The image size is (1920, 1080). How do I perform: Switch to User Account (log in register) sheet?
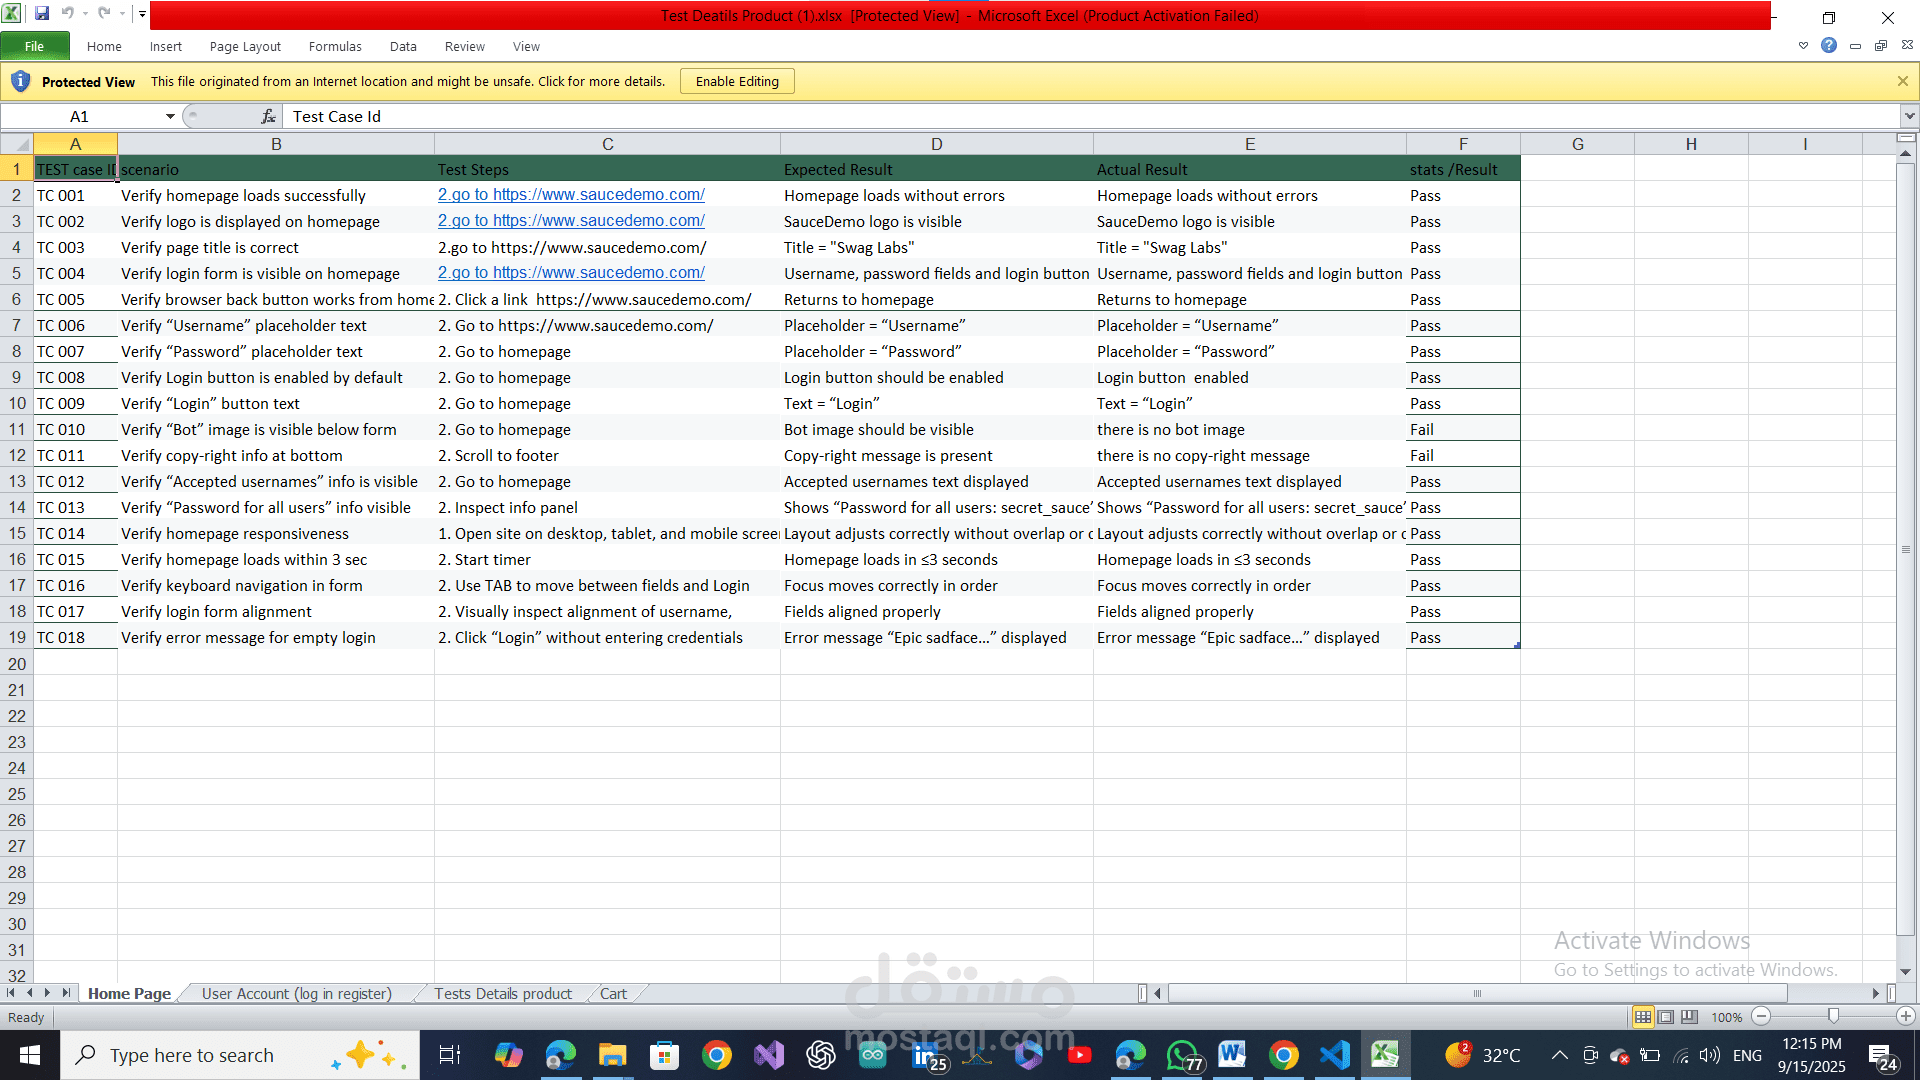tap(297, 994)
